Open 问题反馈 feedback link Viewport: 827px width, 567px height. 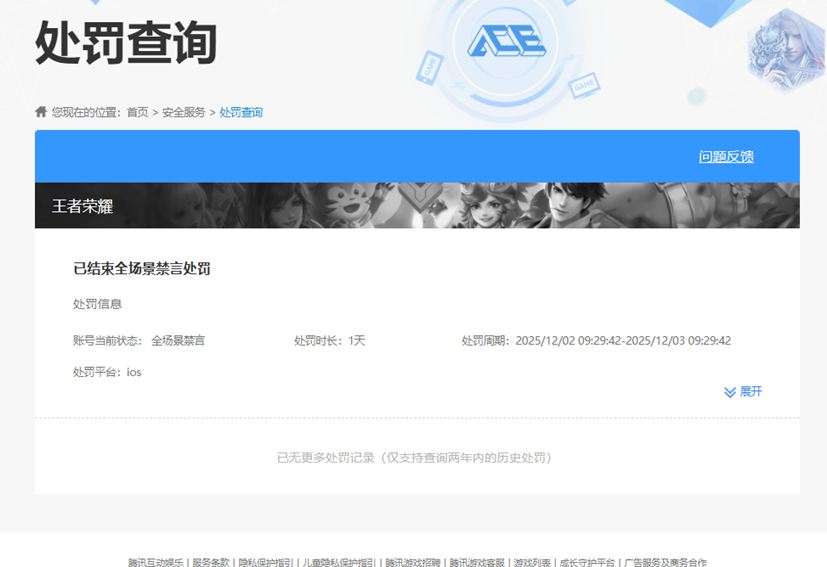(726, 156)
